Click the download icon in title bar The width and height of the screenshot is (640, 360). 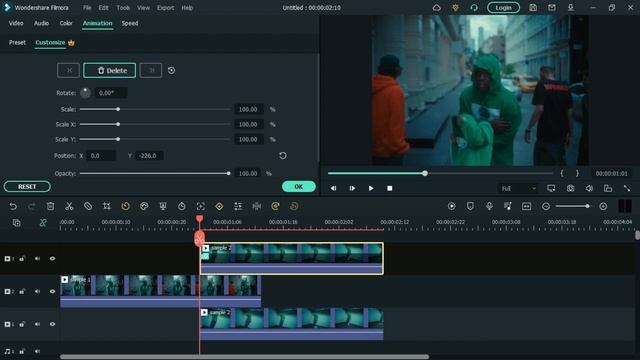571,8
